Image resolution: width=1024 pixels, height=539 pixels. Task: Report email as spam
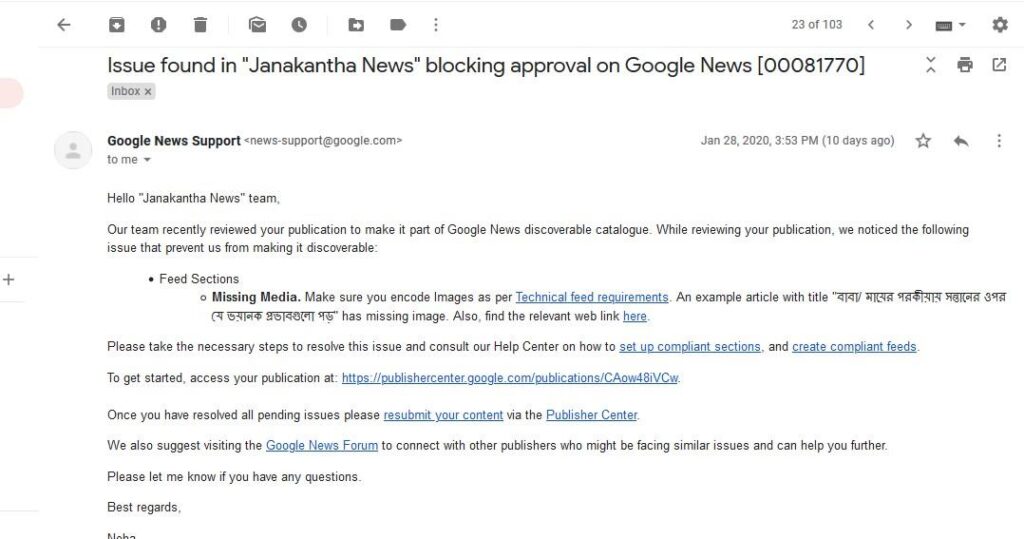tap(158, 25)
